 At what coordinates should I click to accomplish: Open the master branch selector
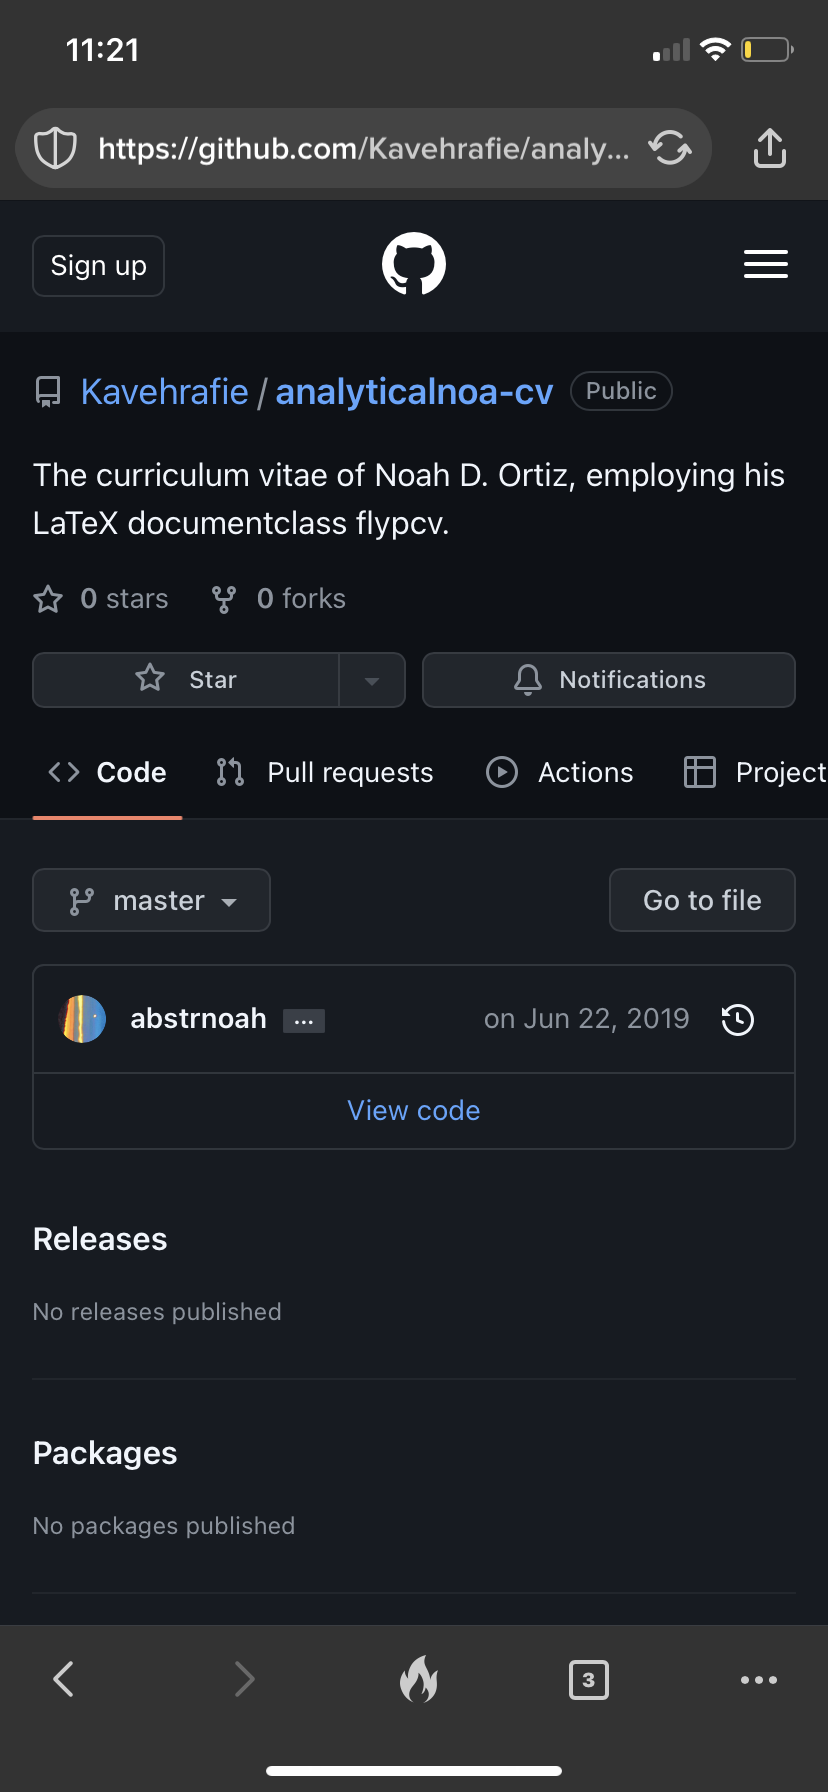(x=152, y=900)
